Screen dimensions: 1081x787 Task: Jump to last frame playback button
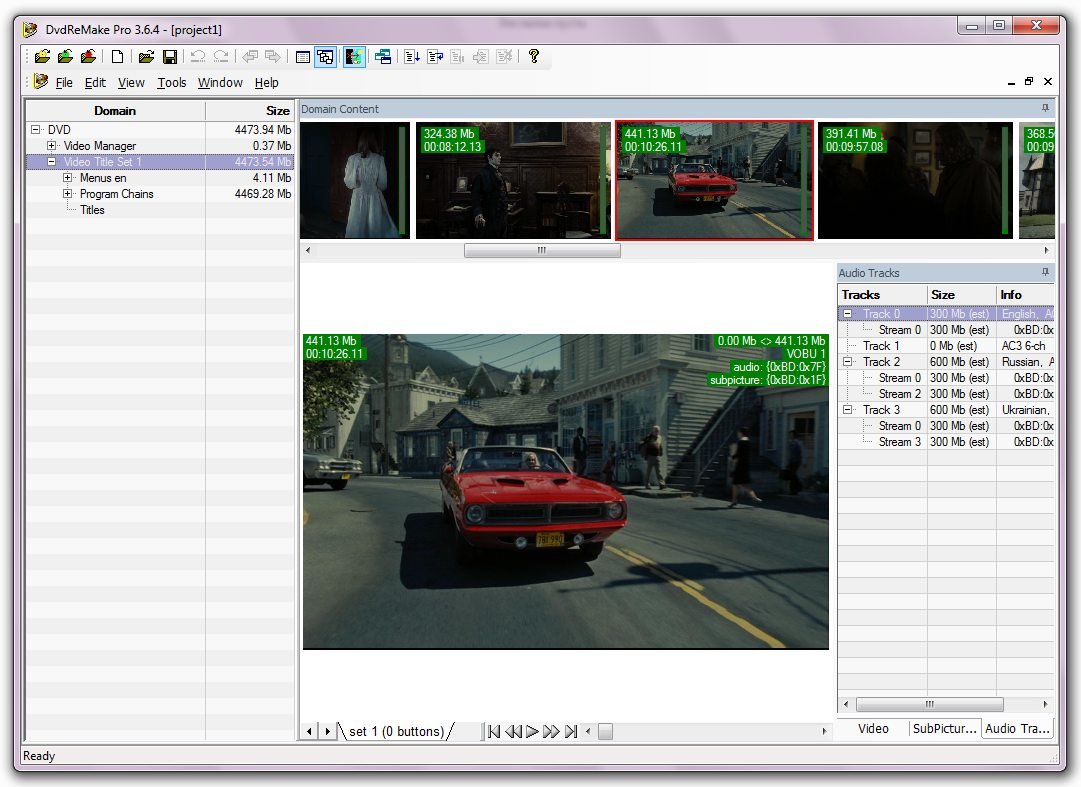(x=571, y=732)
